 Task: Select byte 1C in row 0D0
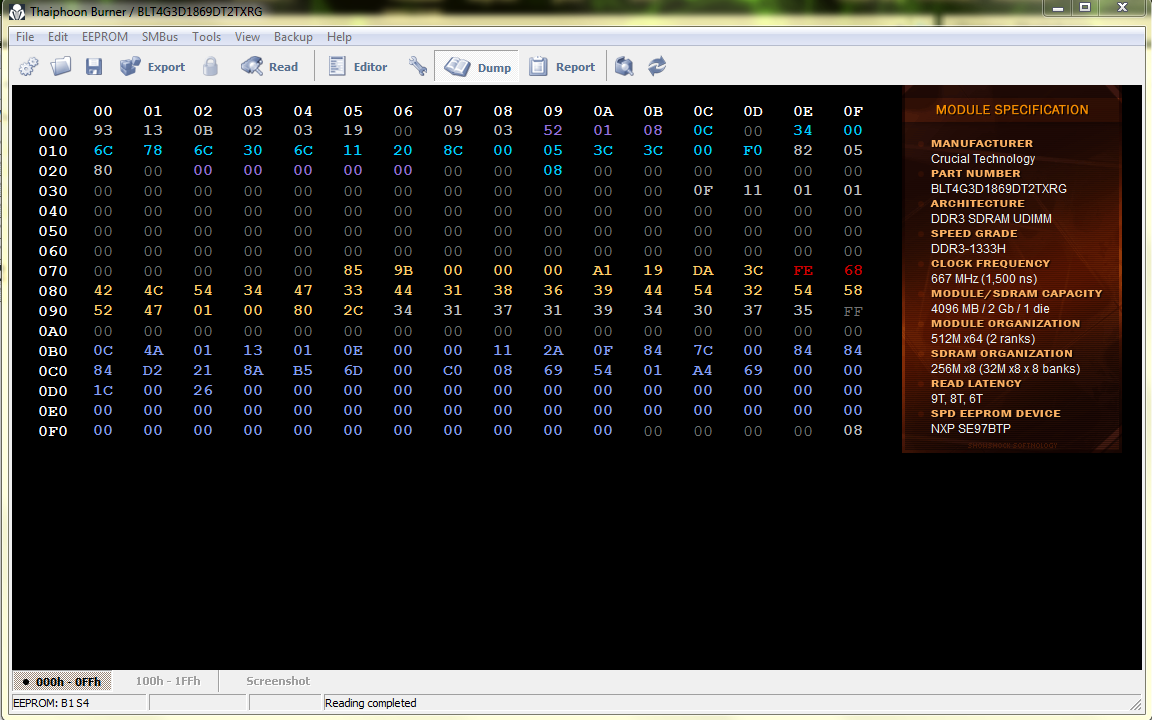[x=103, y=390]
